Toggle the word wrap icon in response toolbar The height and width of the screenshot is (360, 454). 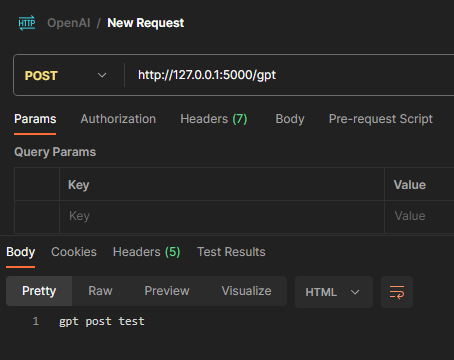click(x=397, y=292)
